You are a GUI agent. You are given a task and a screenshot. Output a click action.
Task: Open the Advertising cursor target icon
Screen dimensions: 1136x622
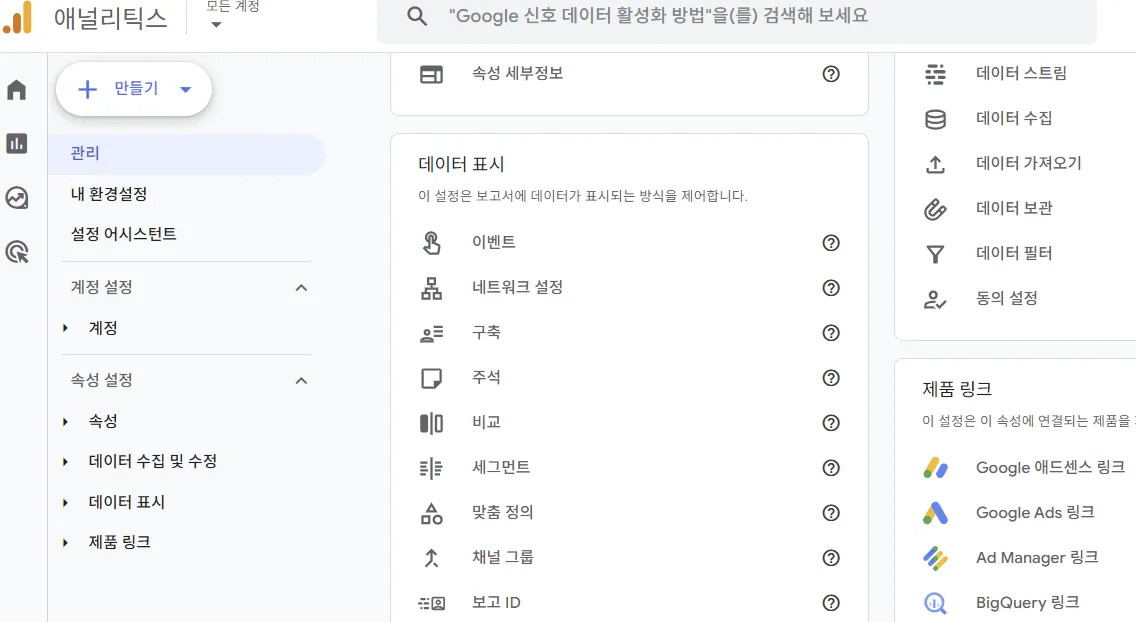17,252
